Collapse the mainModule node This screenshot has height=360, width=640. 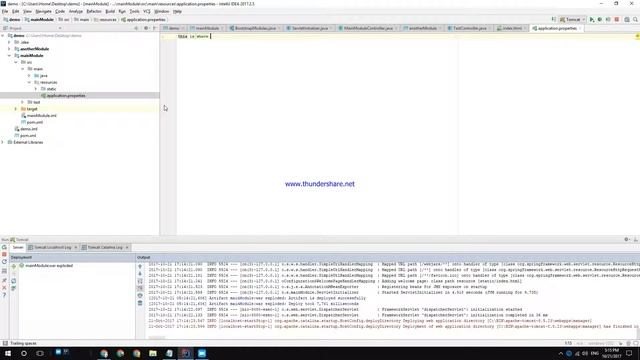pyautogui.click(x=10, y=56)
